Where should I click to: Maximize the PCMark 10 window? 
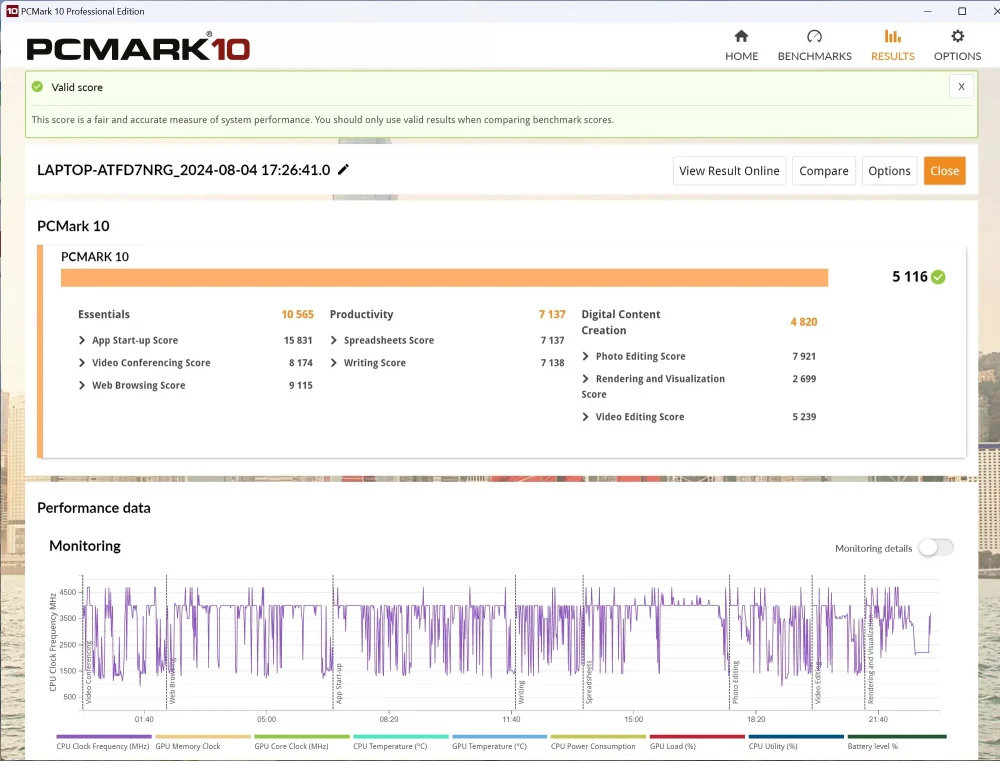click(962, 11)
